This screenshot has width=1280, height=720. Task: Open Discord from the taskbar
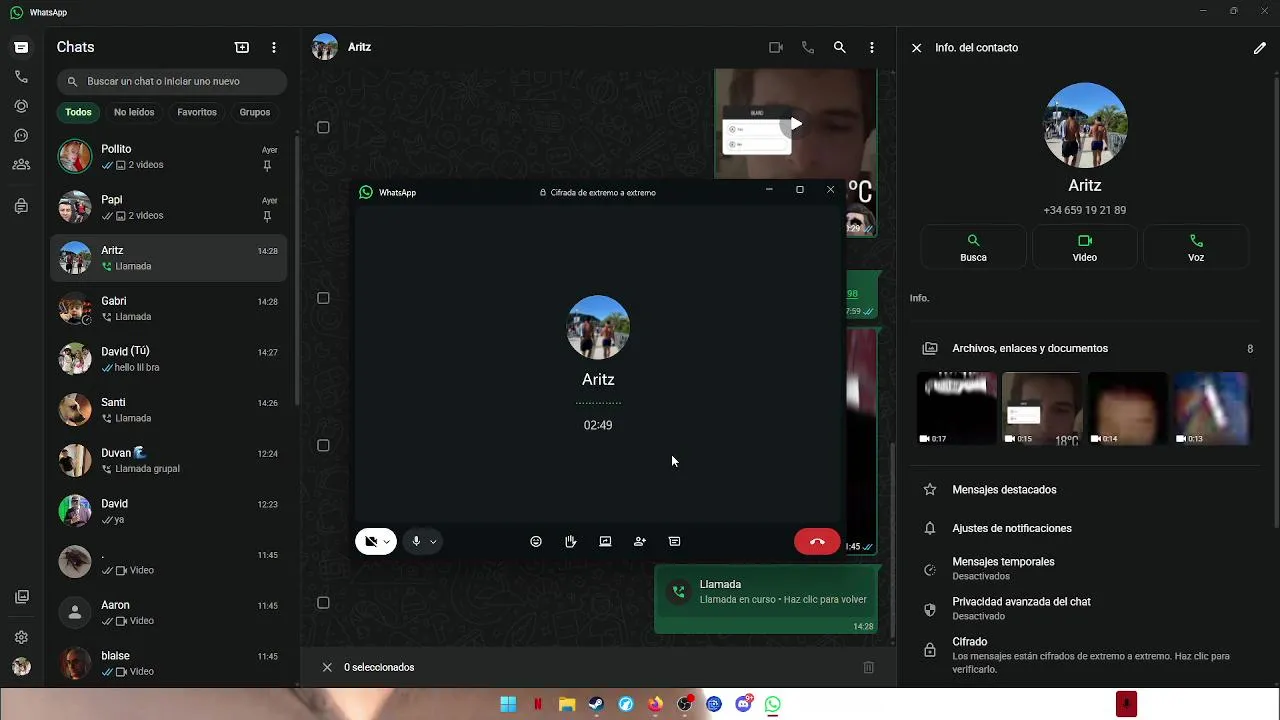coord(743,704)
